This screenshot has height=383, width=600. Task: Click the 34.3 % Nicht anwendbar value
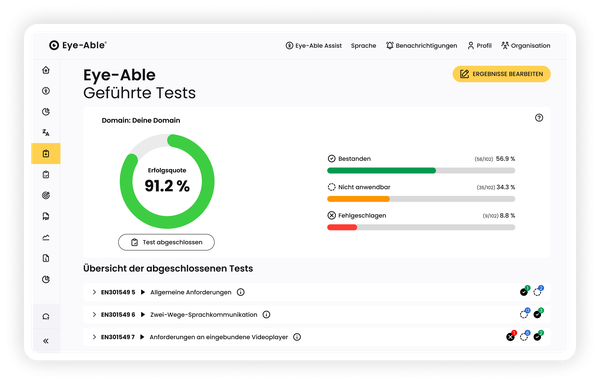tap(506, 187)
